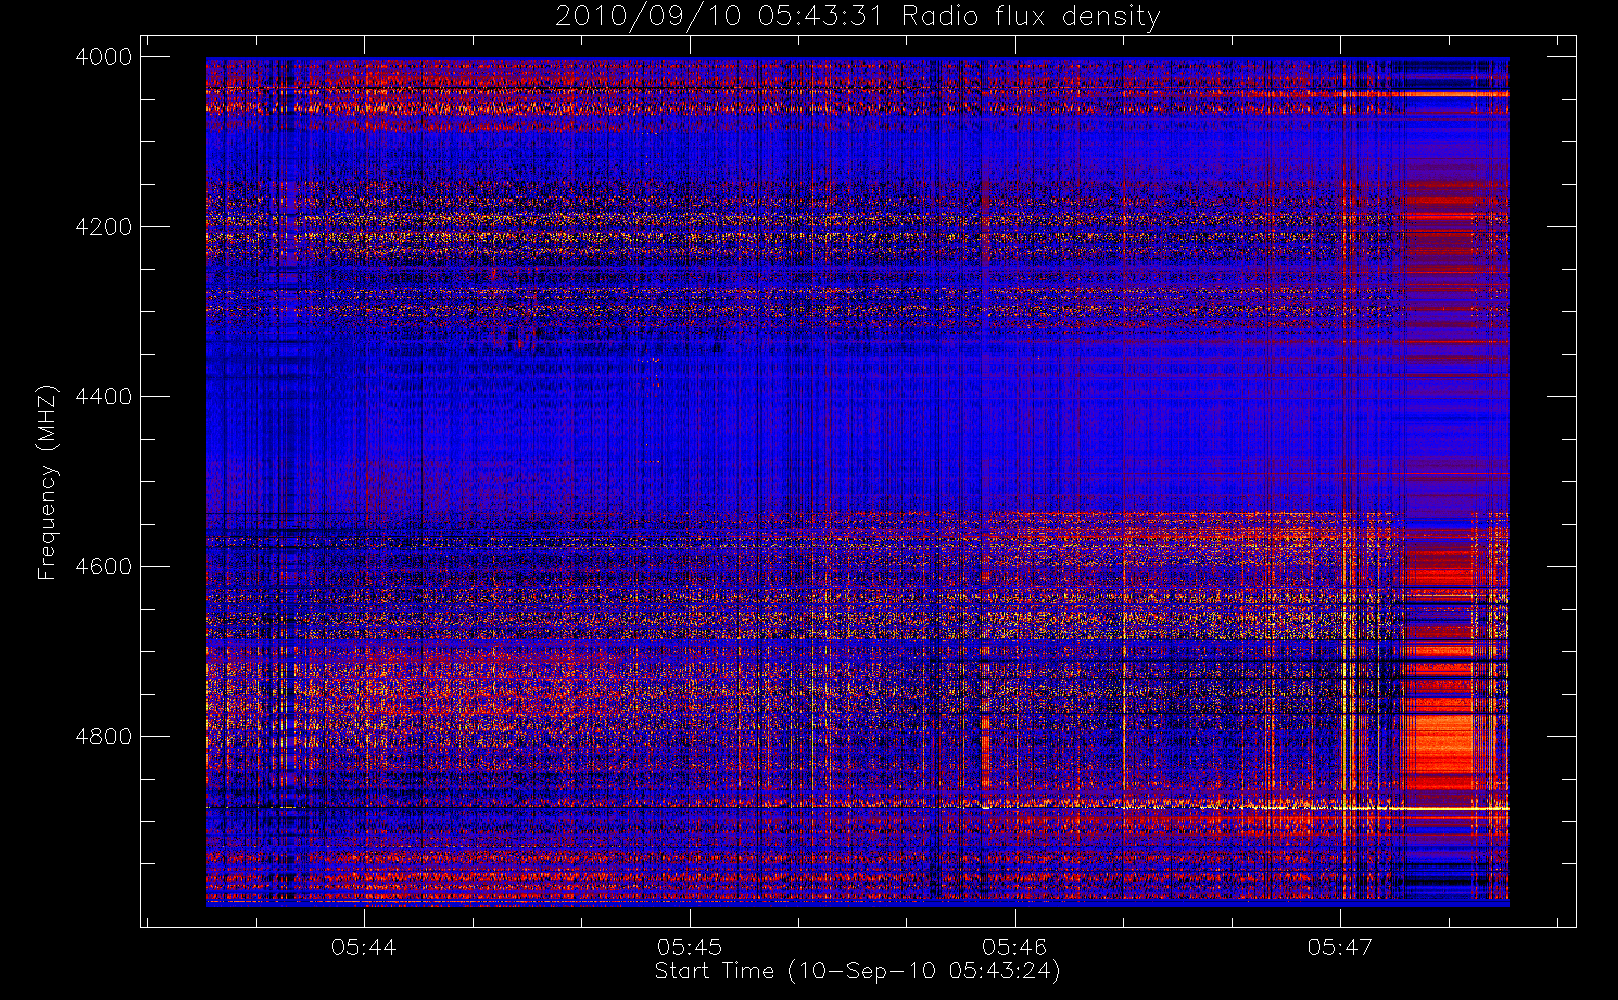1618x1000 pixels.
Task: Click the '05:45' time axis label
Action: pyautogui.click(x=690, y=947)
